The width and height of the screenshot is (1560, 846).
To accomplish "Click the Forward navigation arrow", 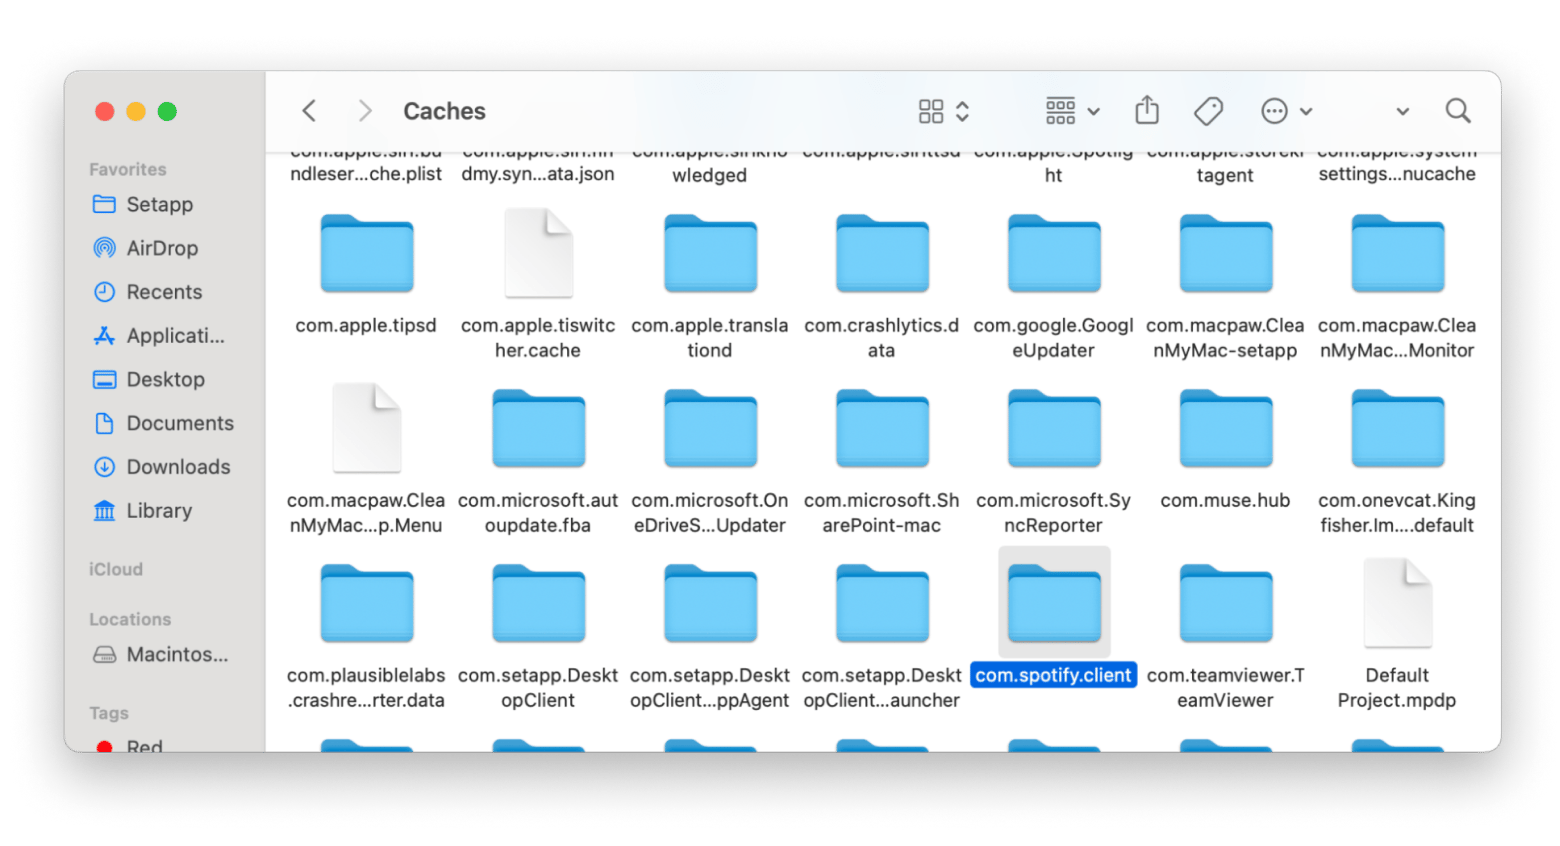I will (x=365, y=111).
